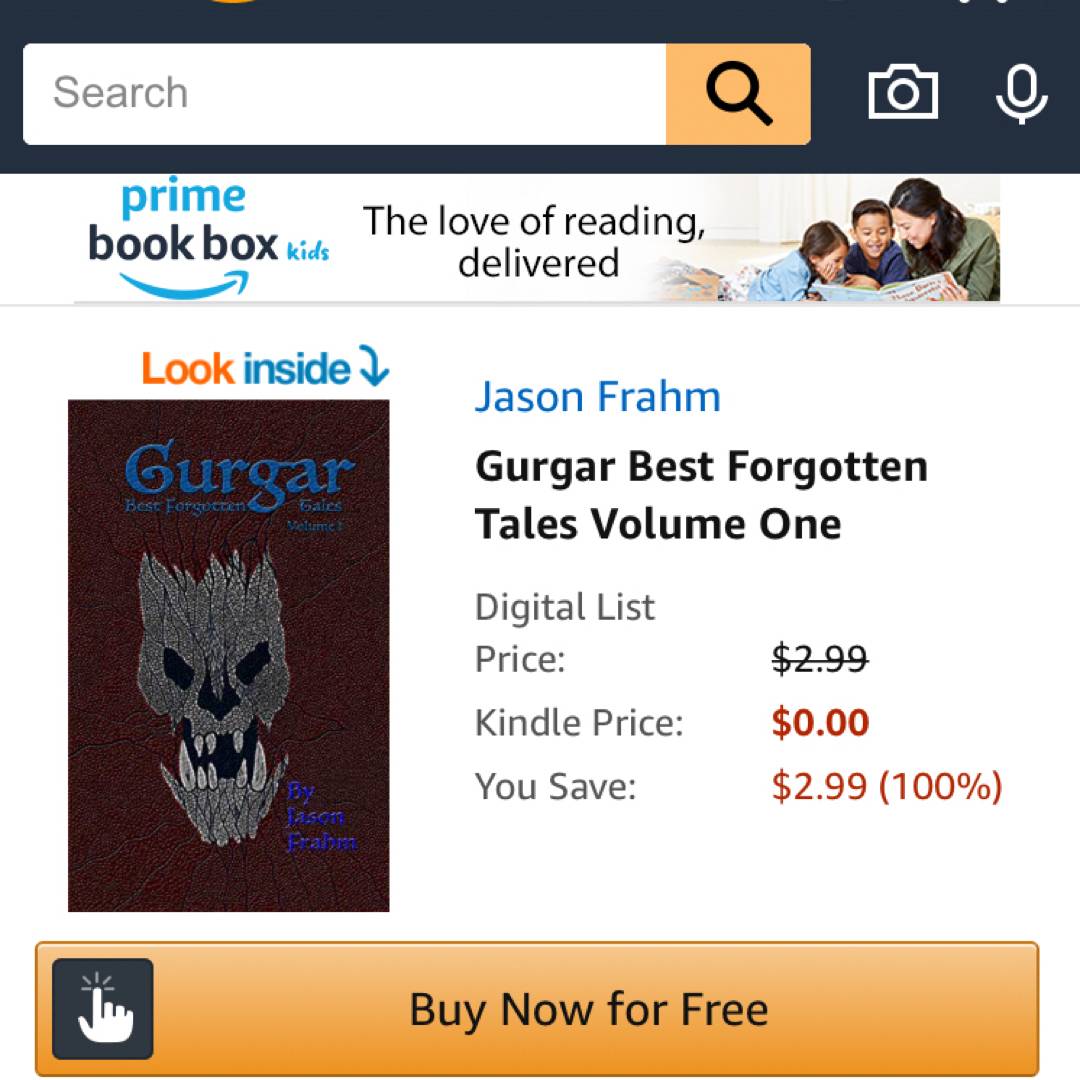This screenshot has height=1080, width=1080.
Task: Click the skull artwork on cover
Action: click(212, 696)
